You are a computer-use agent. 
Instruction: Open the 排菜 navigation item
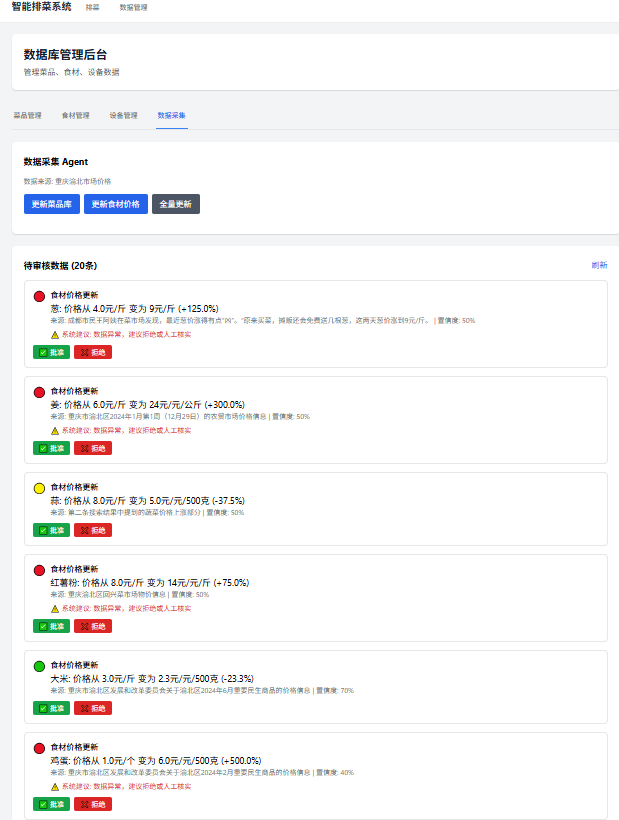pyautogui.click(x=93, y=7)
